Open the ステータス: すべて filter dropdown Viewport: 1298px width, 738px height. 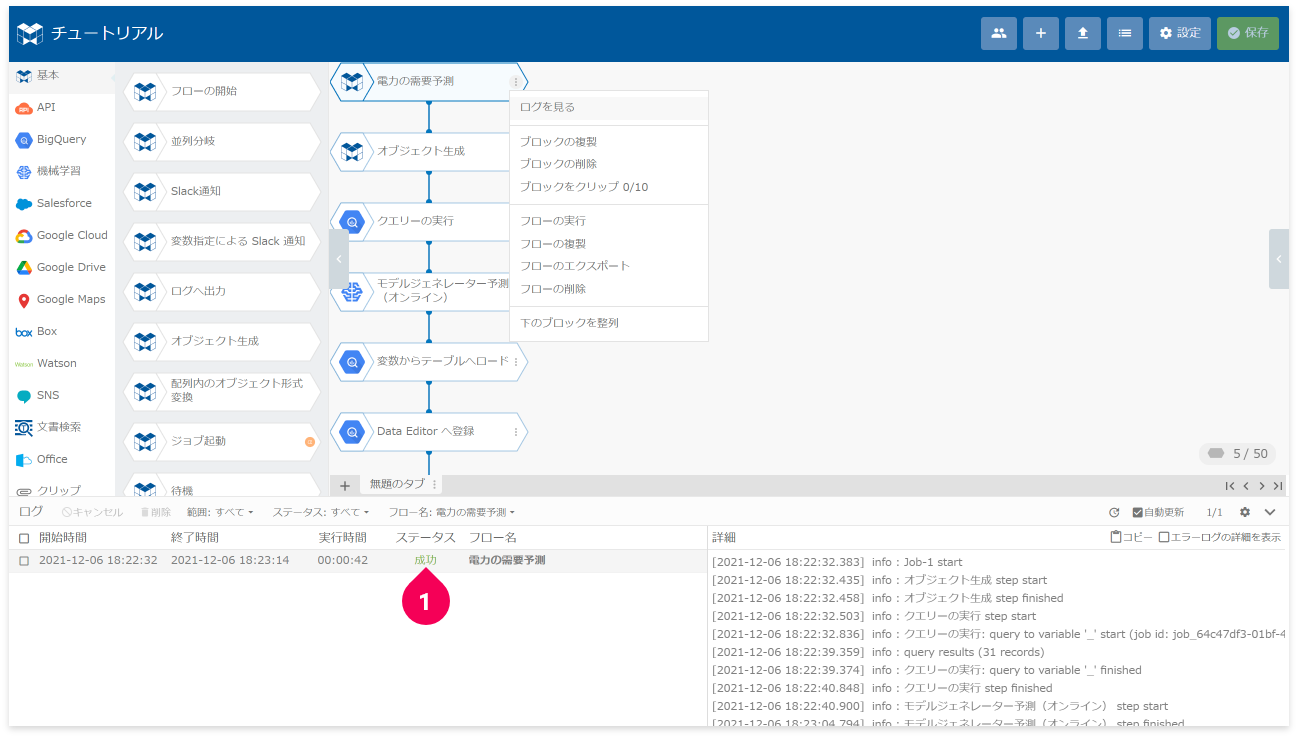tap(320, 512)
